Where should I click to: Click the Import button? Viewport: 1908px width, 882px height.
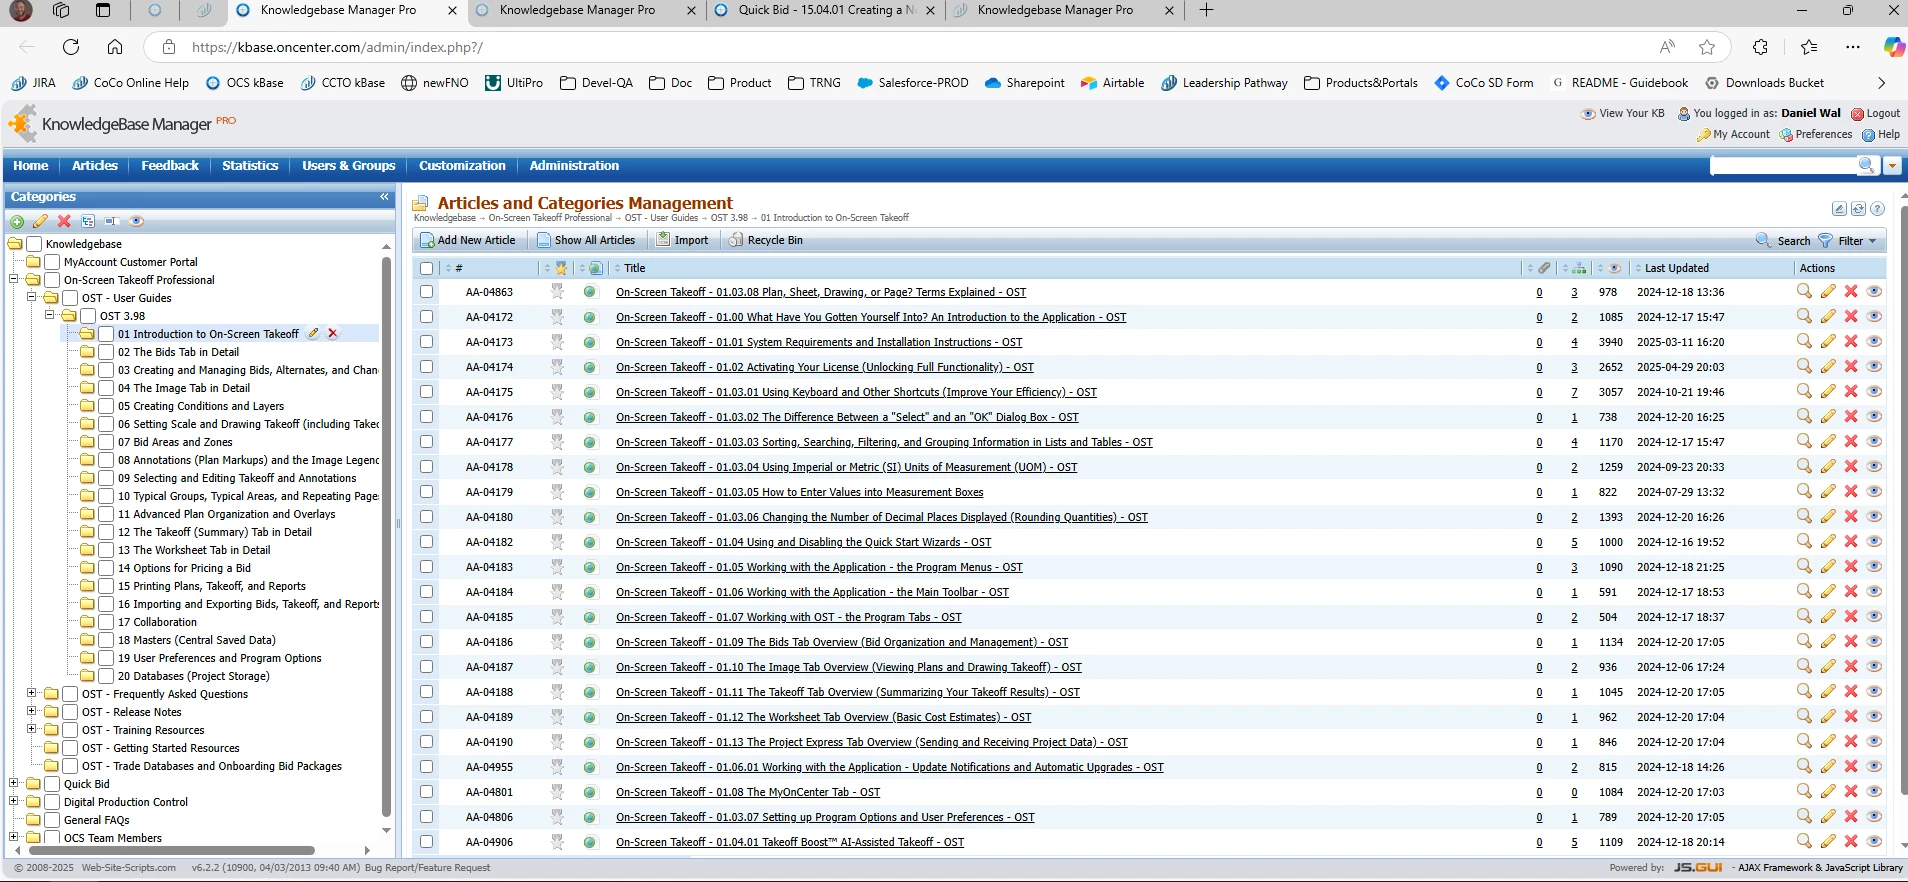pyautogui.click(x=682, y=240)
